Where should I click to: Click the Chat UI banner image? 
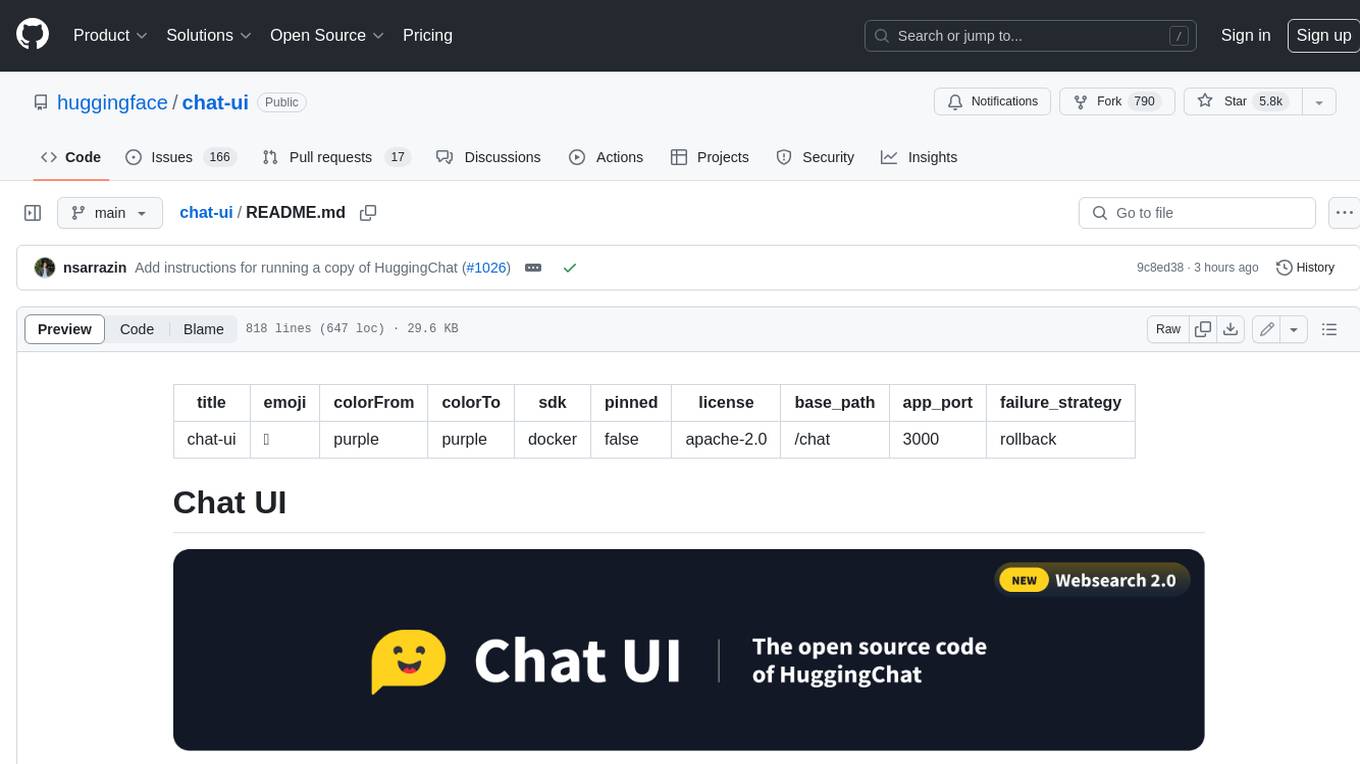pos(688,650)
